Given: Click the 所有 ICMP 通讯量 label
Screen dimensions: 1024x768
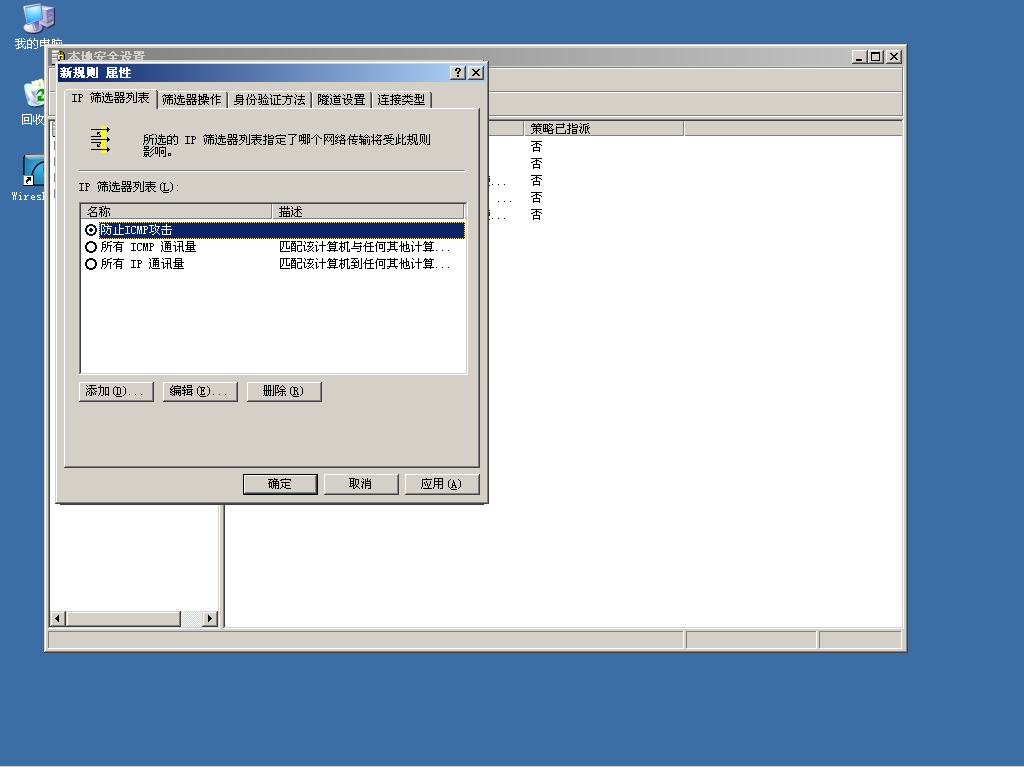Looking at the screenshot, I should (x=148, y=247).
